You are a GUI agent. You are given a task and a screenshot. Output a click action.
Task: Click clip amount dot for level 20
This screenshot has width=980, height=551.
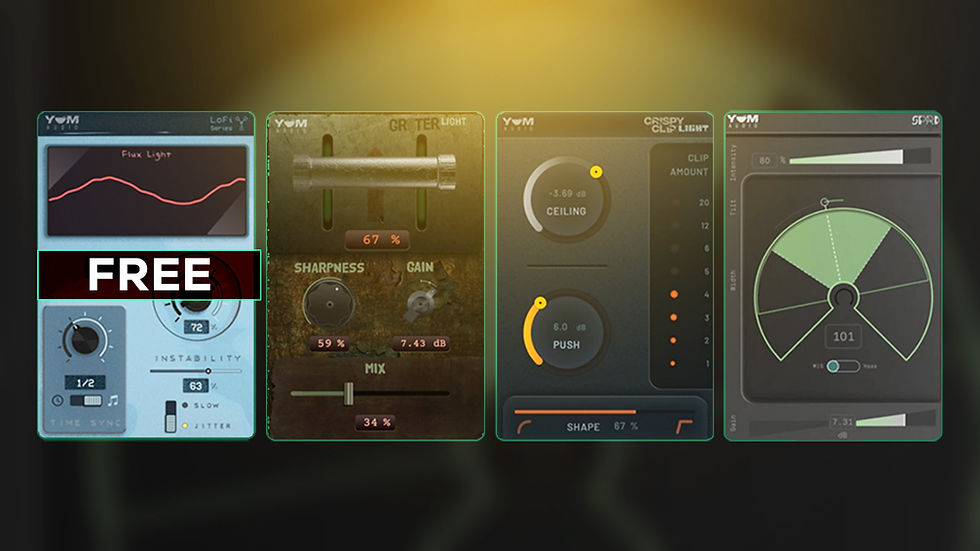pyautogui.click(x=675, y=202)
